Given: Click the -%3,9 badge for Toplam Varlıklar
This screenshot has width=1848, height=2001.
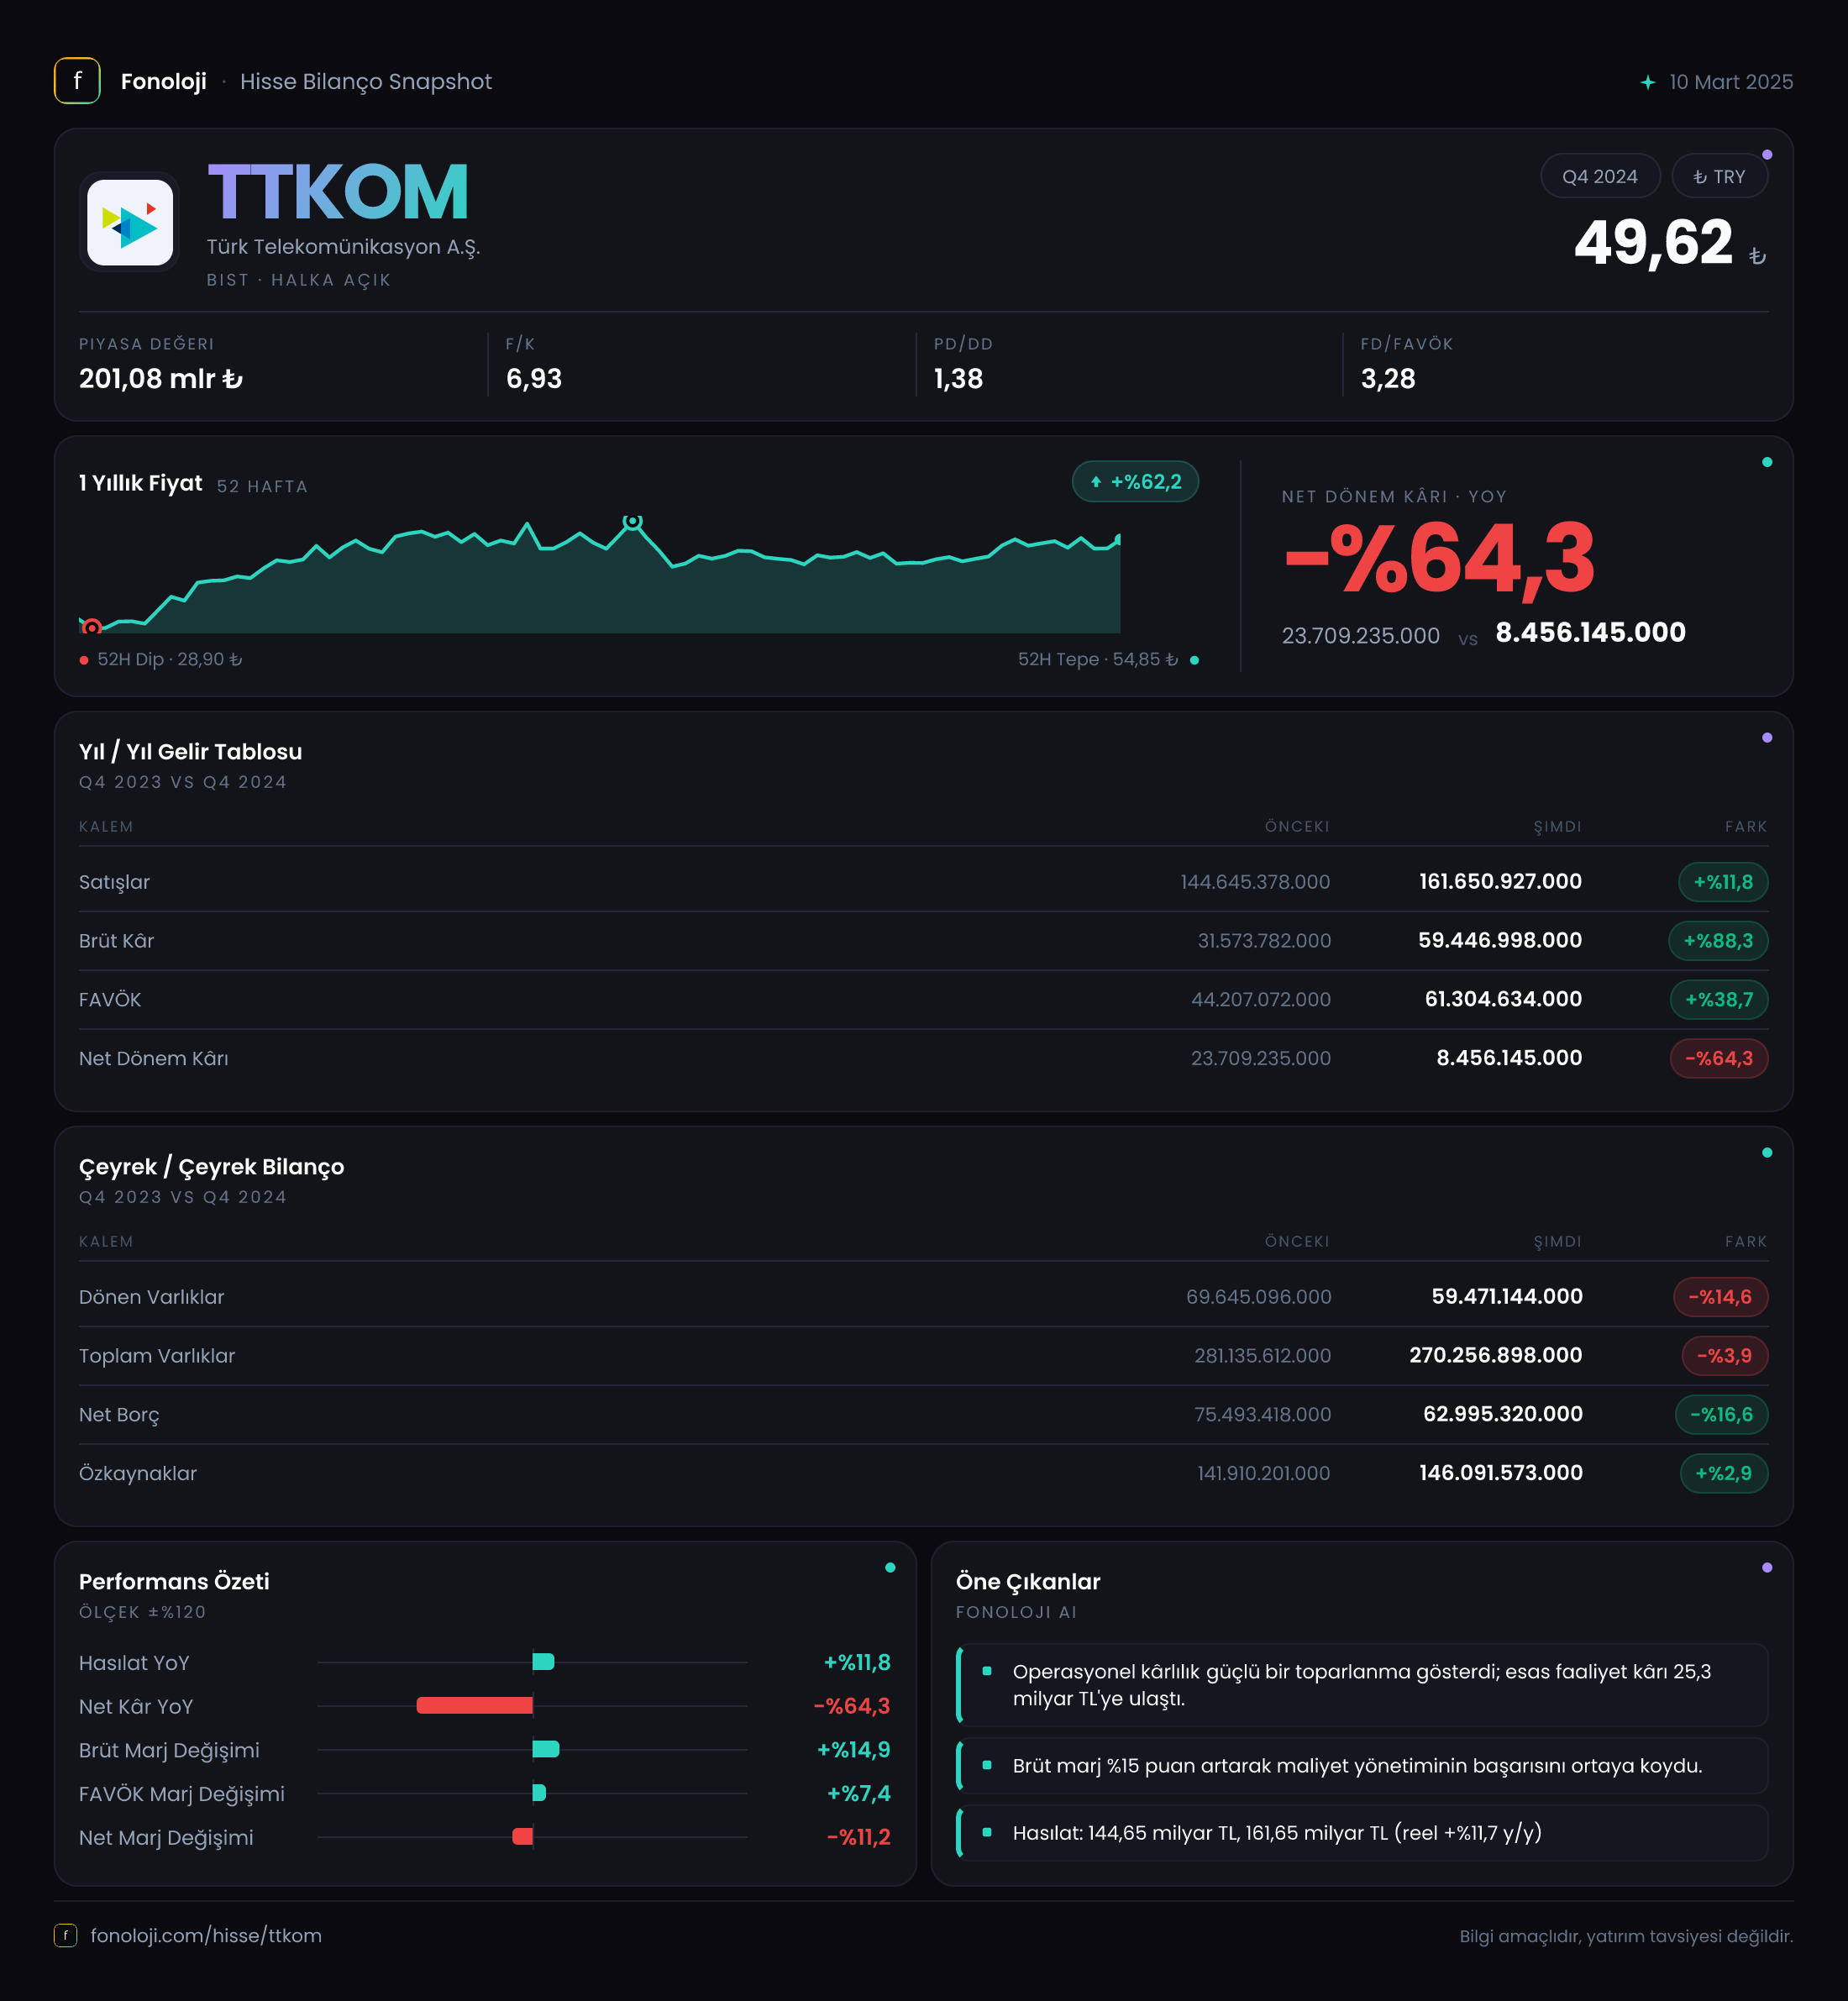Looking at the screenshot, I should click(1724, 1356).
